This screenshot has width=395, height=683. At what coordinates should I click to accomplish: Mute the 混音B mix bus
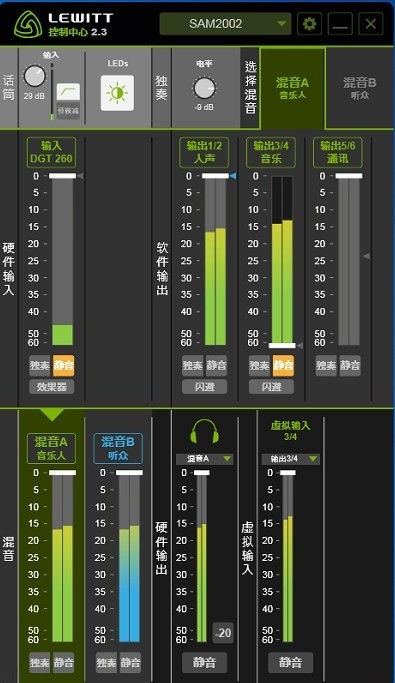(x=130, y=663)
